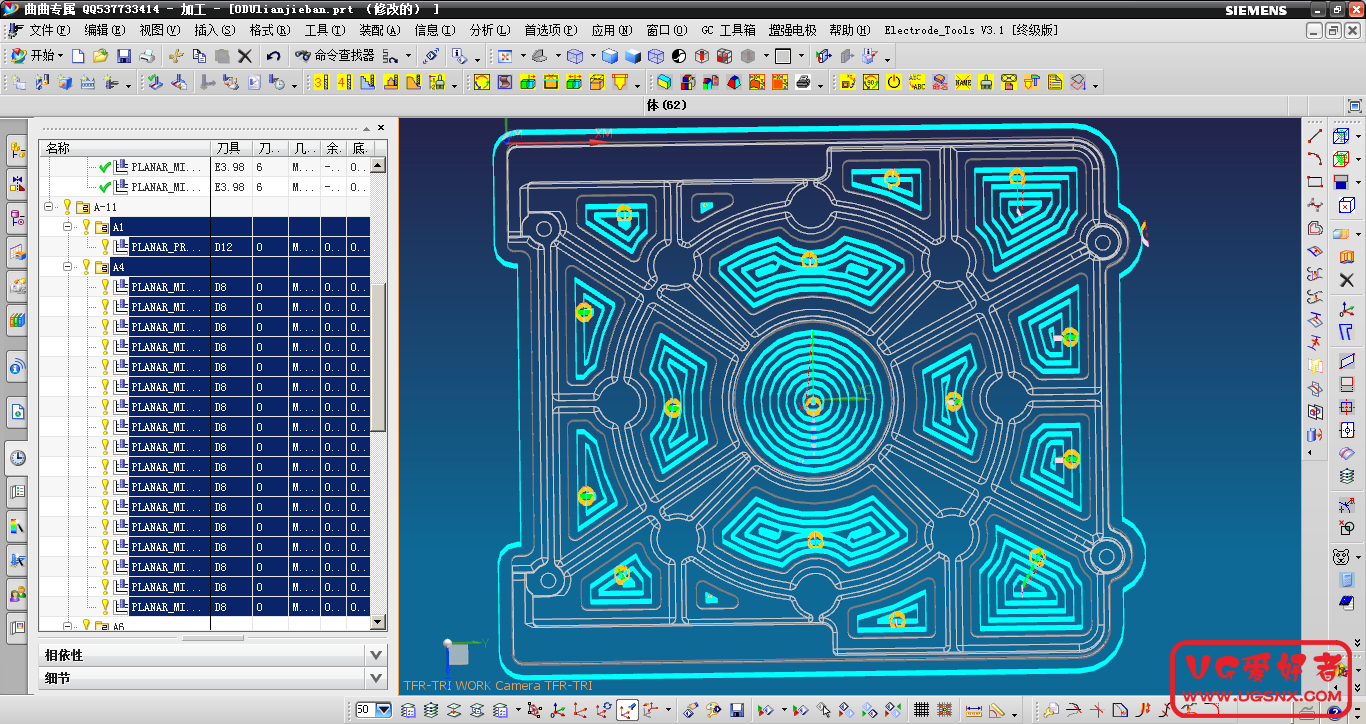Open a file with the folder icon
The width and height of the screenshot is (1366, 724).
tap(101, 56)
